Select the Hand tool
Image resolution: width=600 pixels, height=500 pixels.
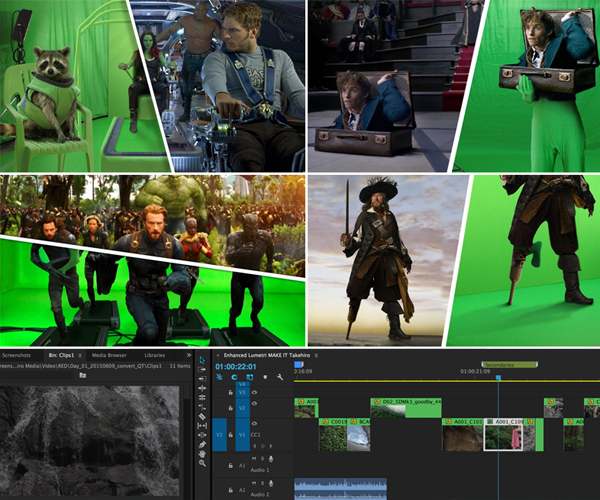(x=202, y=454)
